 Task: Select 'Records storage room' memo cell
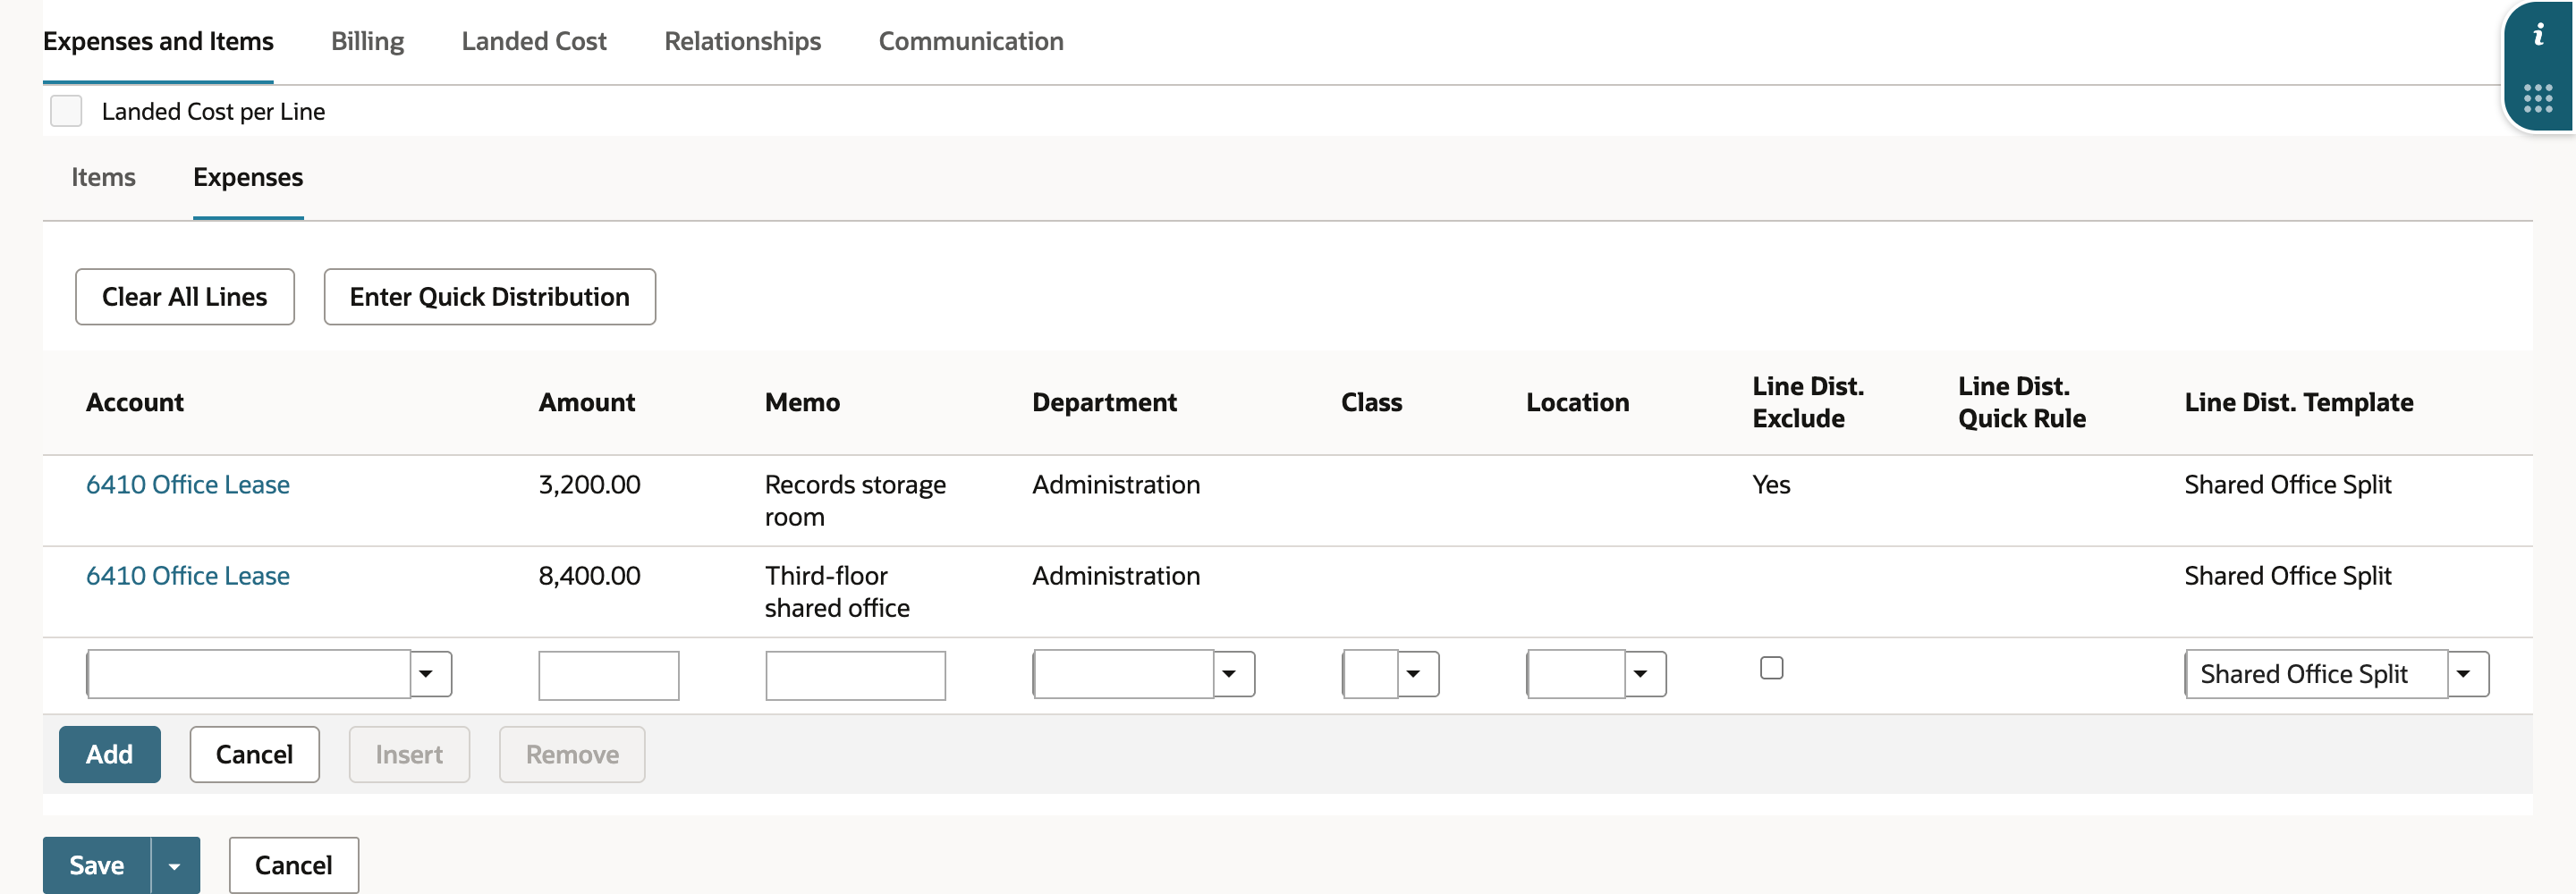pyautogui.click(x=856, y=500)
